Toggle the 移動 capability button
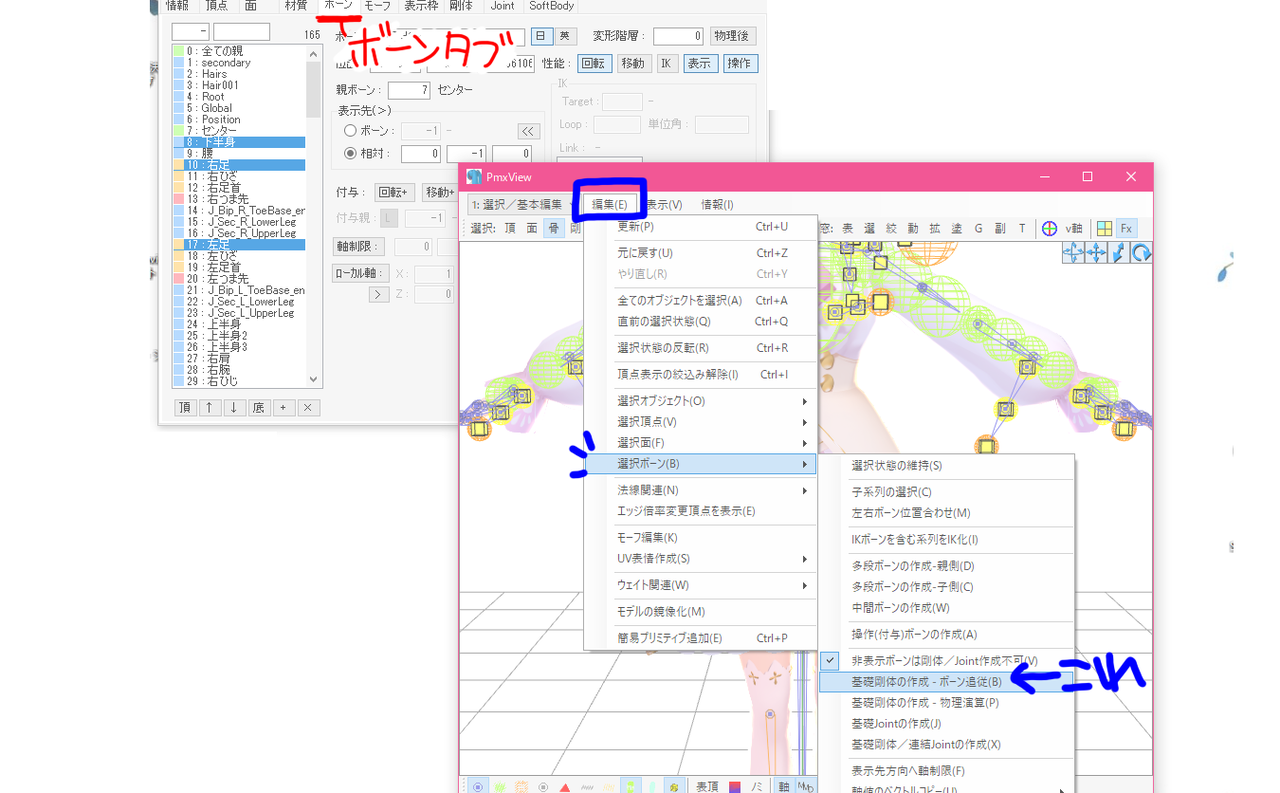The image size is (1280, 793). click(x=633, y=63)
